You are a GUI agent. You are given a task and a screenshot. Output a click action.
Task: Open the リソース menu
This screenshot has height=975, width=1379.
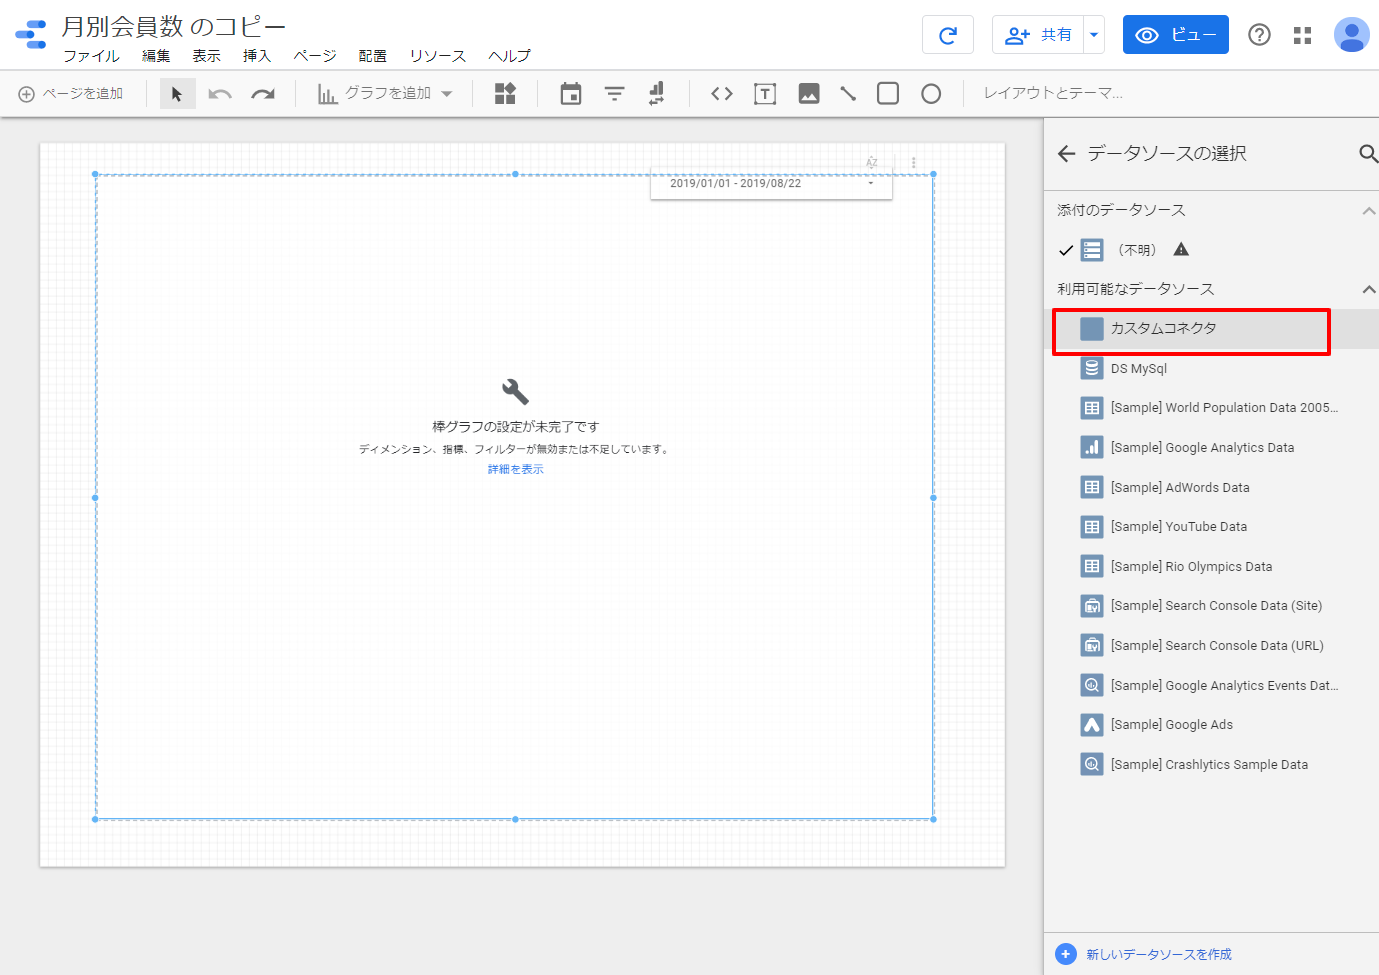[437, 56]
